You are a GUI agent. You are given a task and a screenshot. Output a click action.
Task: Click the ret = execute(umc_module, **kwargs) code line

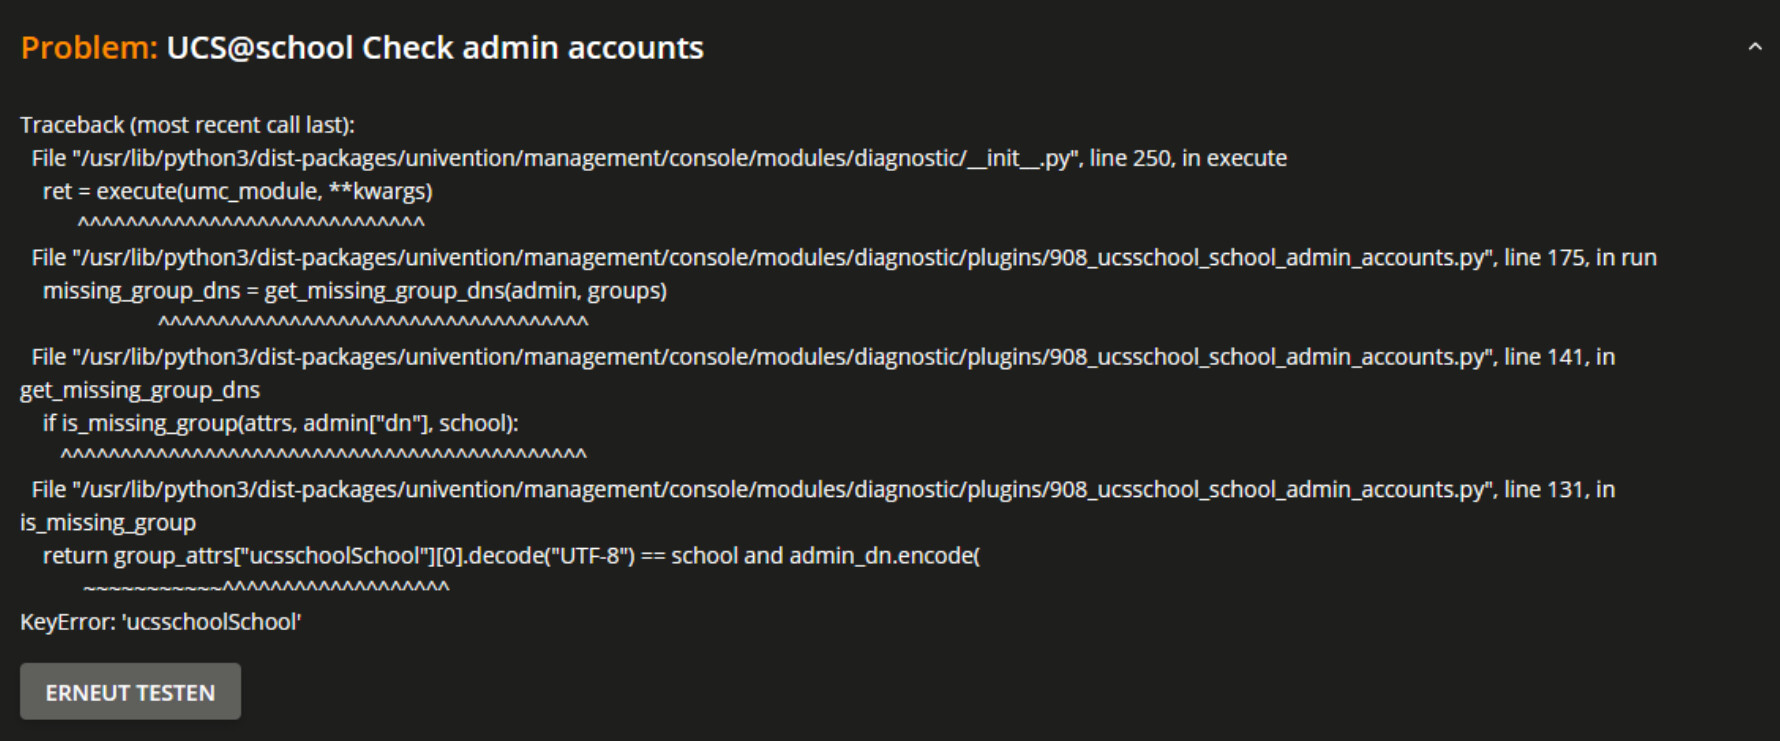point(238,191)
